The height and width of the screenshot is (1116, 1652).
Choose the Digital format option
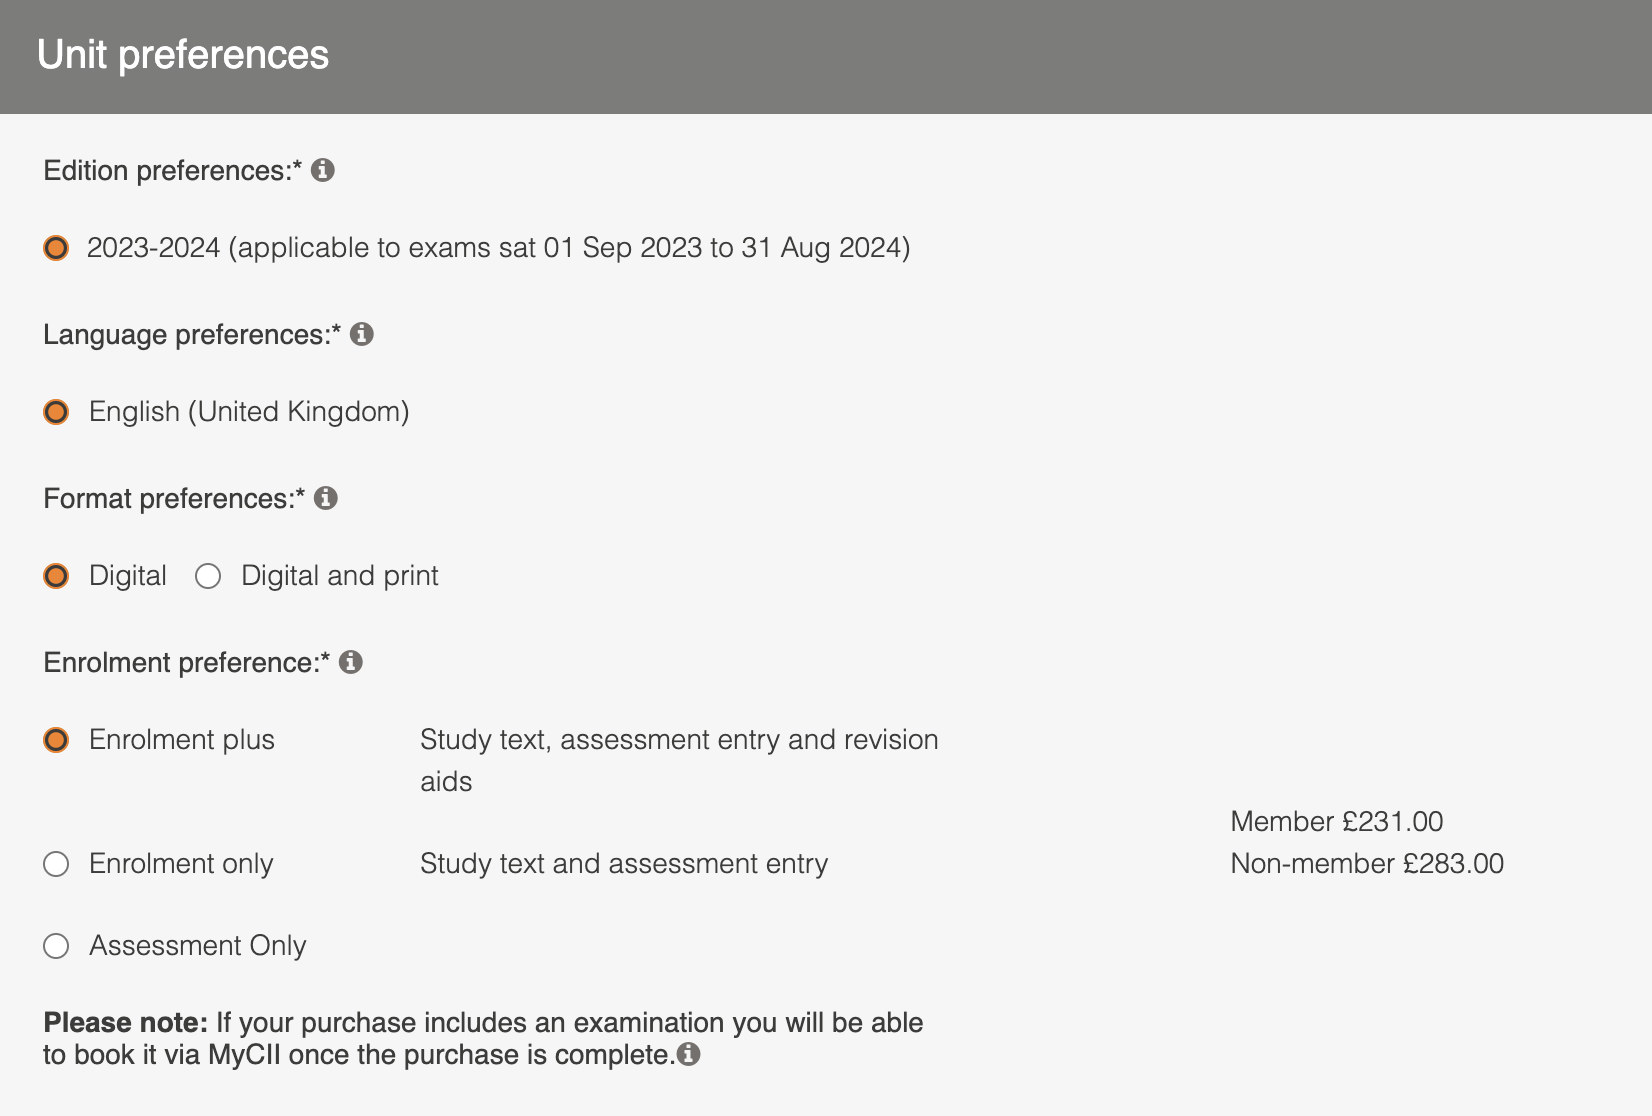click(55, 575)
